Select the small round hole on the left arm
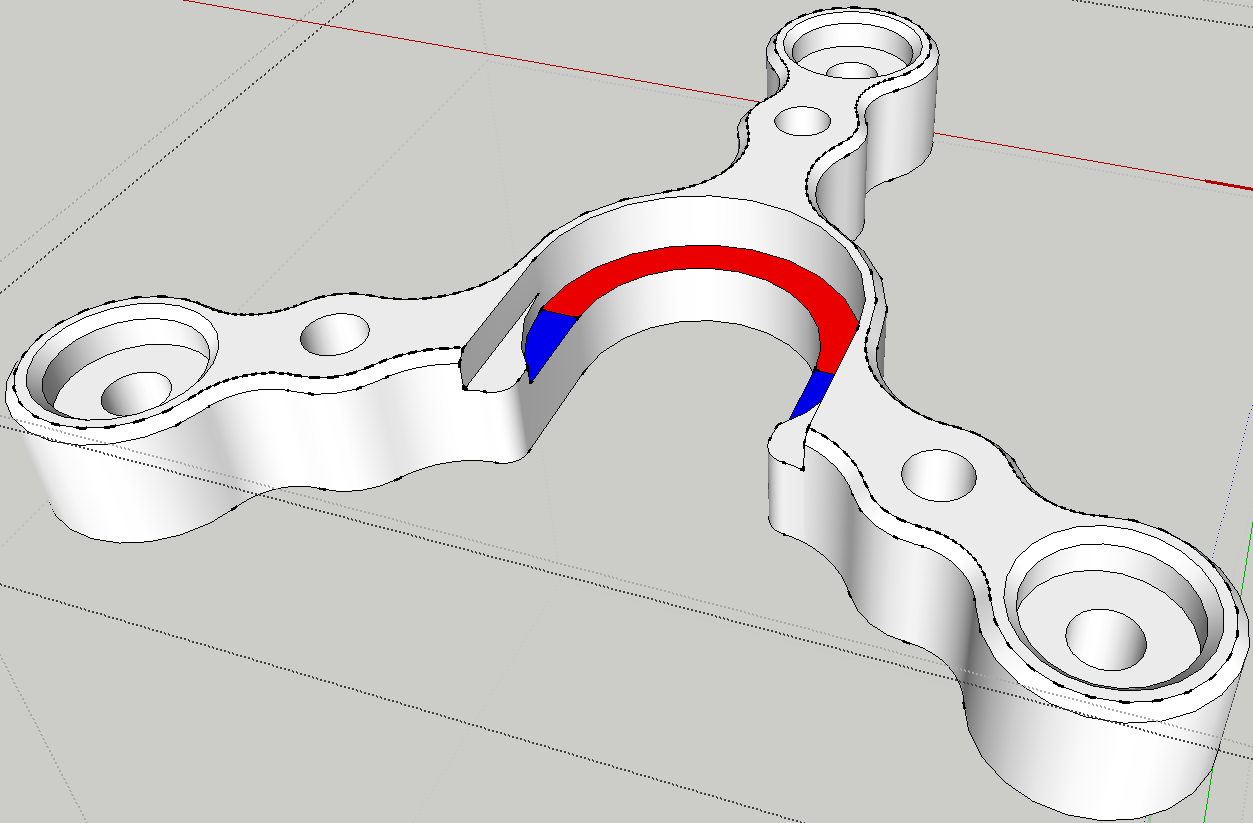This screenshot has height=823, width=1253. pyautogui.click(x=334, y=333)
